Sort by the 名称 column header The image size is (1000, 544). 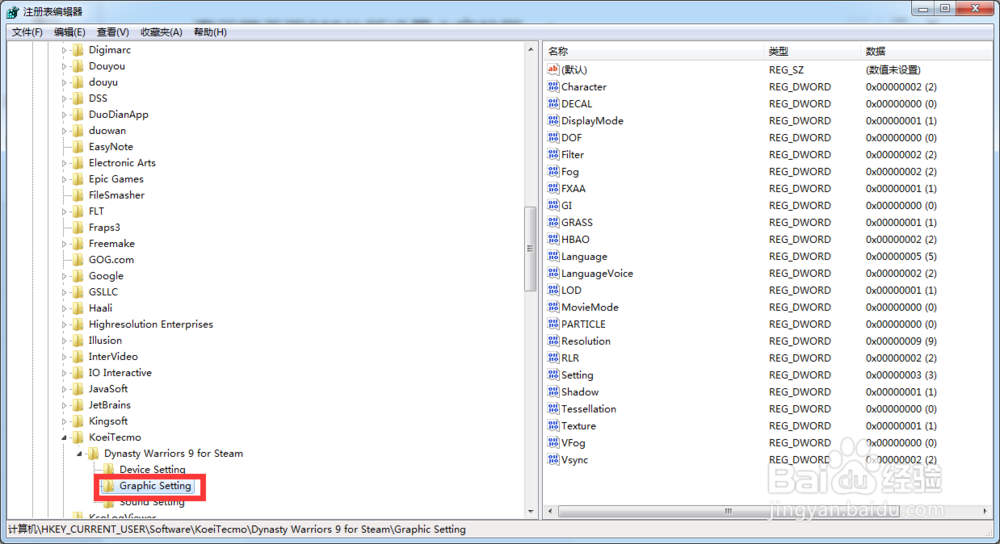pos(654,51)
